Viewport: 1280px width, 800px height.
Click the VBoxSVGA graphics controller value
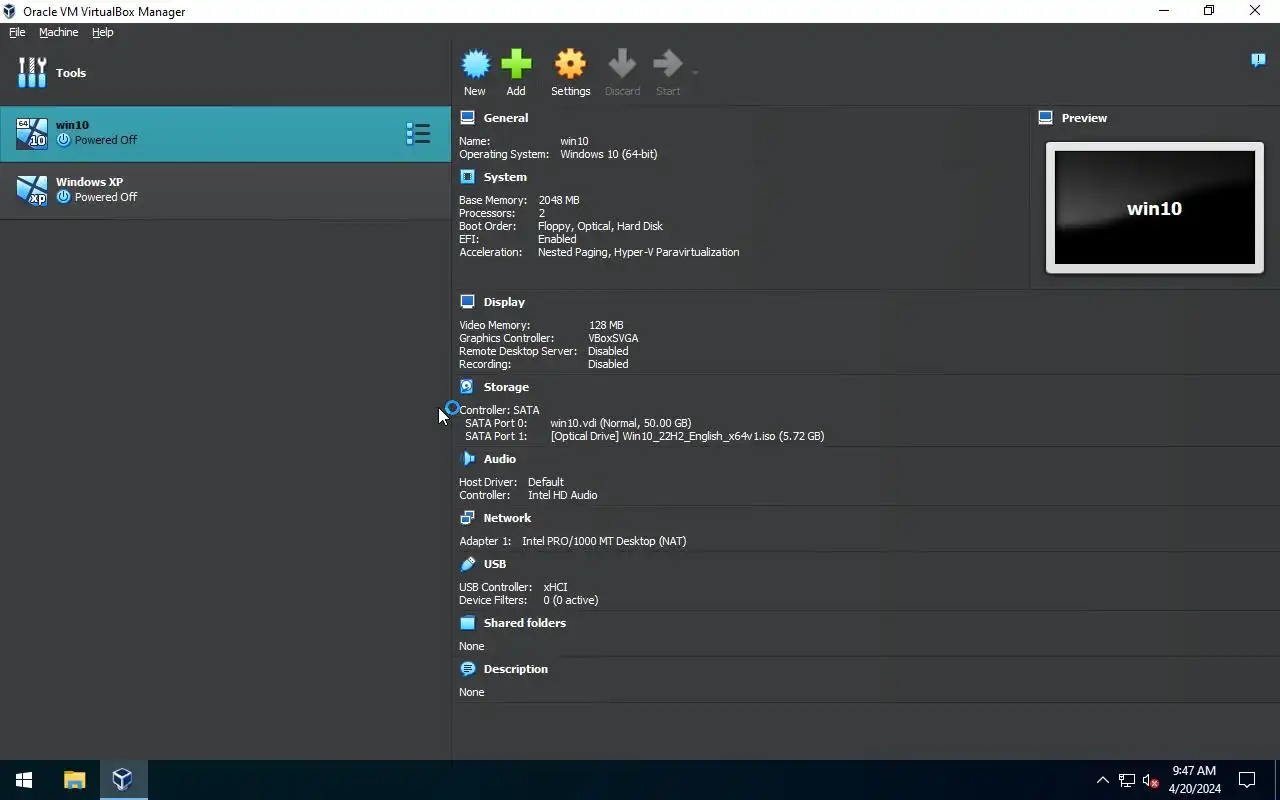click(x=613, y=338)
